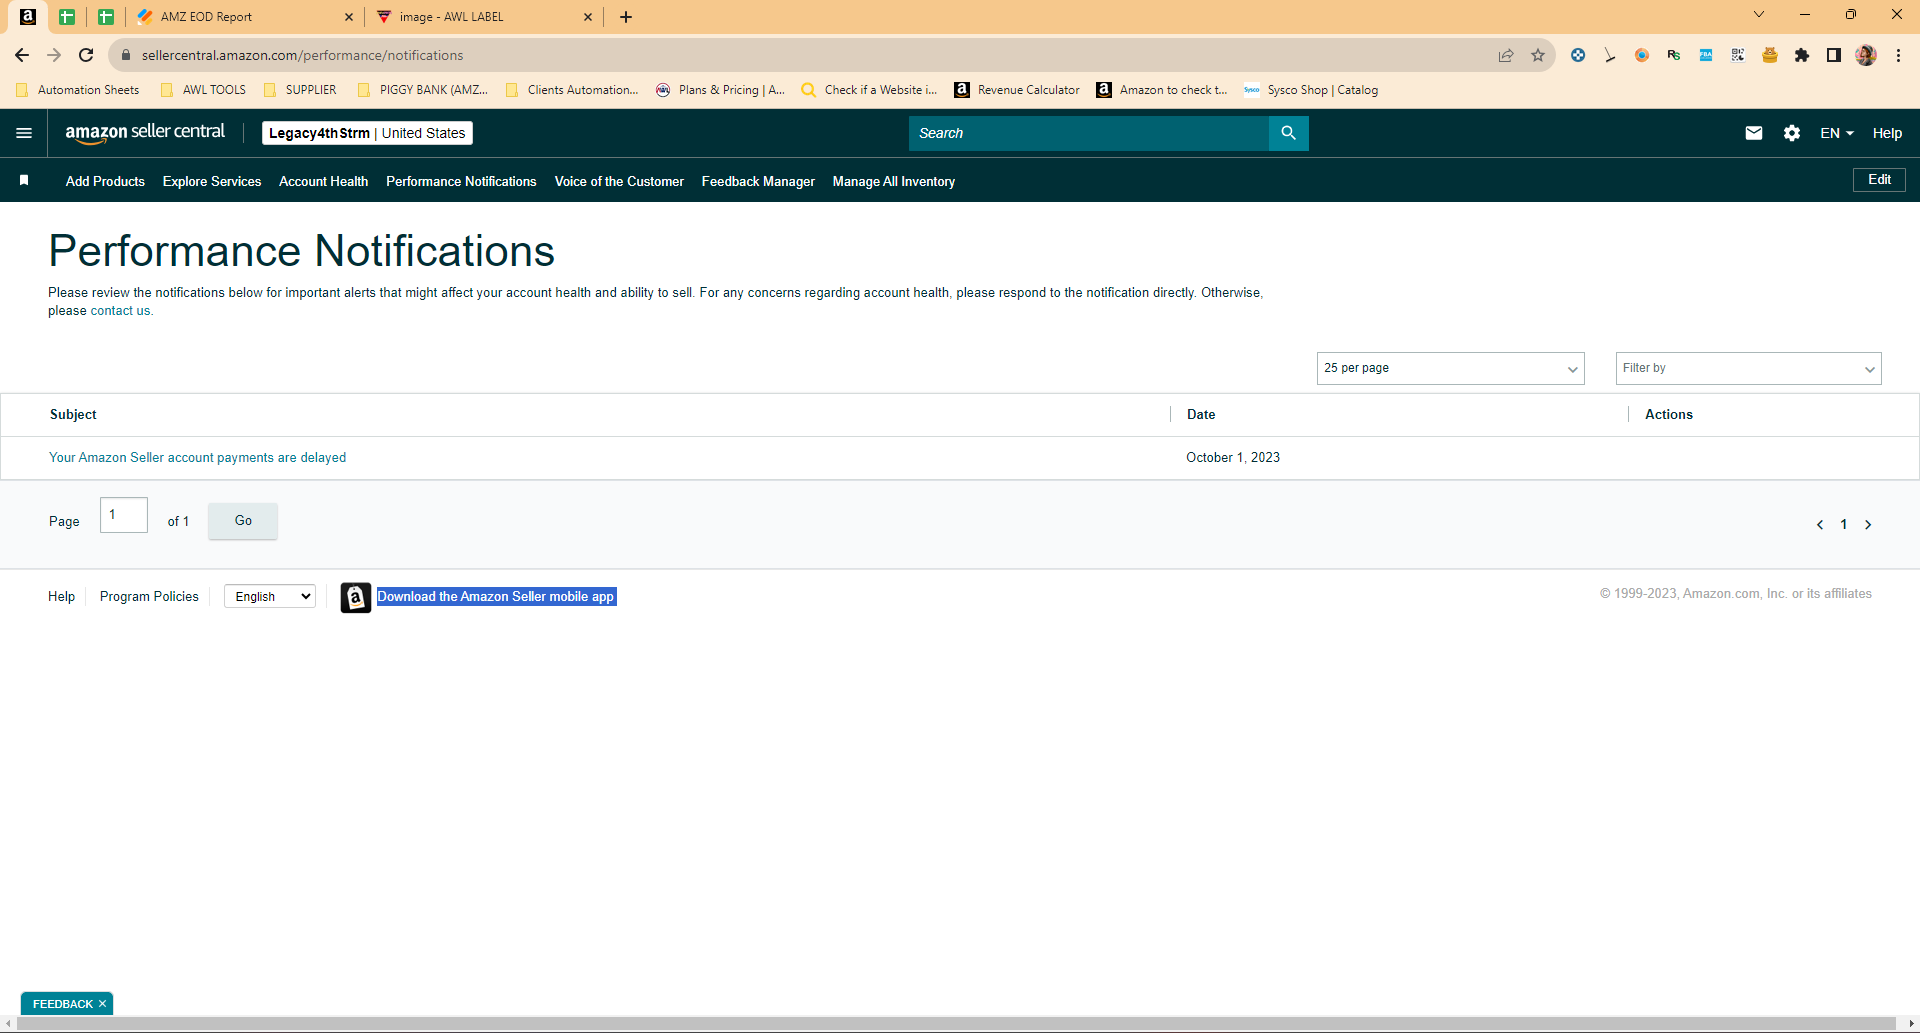1920x1033 pixels.
Task: Open Performance Notifications in the nav bar
Action: [461, 181]
